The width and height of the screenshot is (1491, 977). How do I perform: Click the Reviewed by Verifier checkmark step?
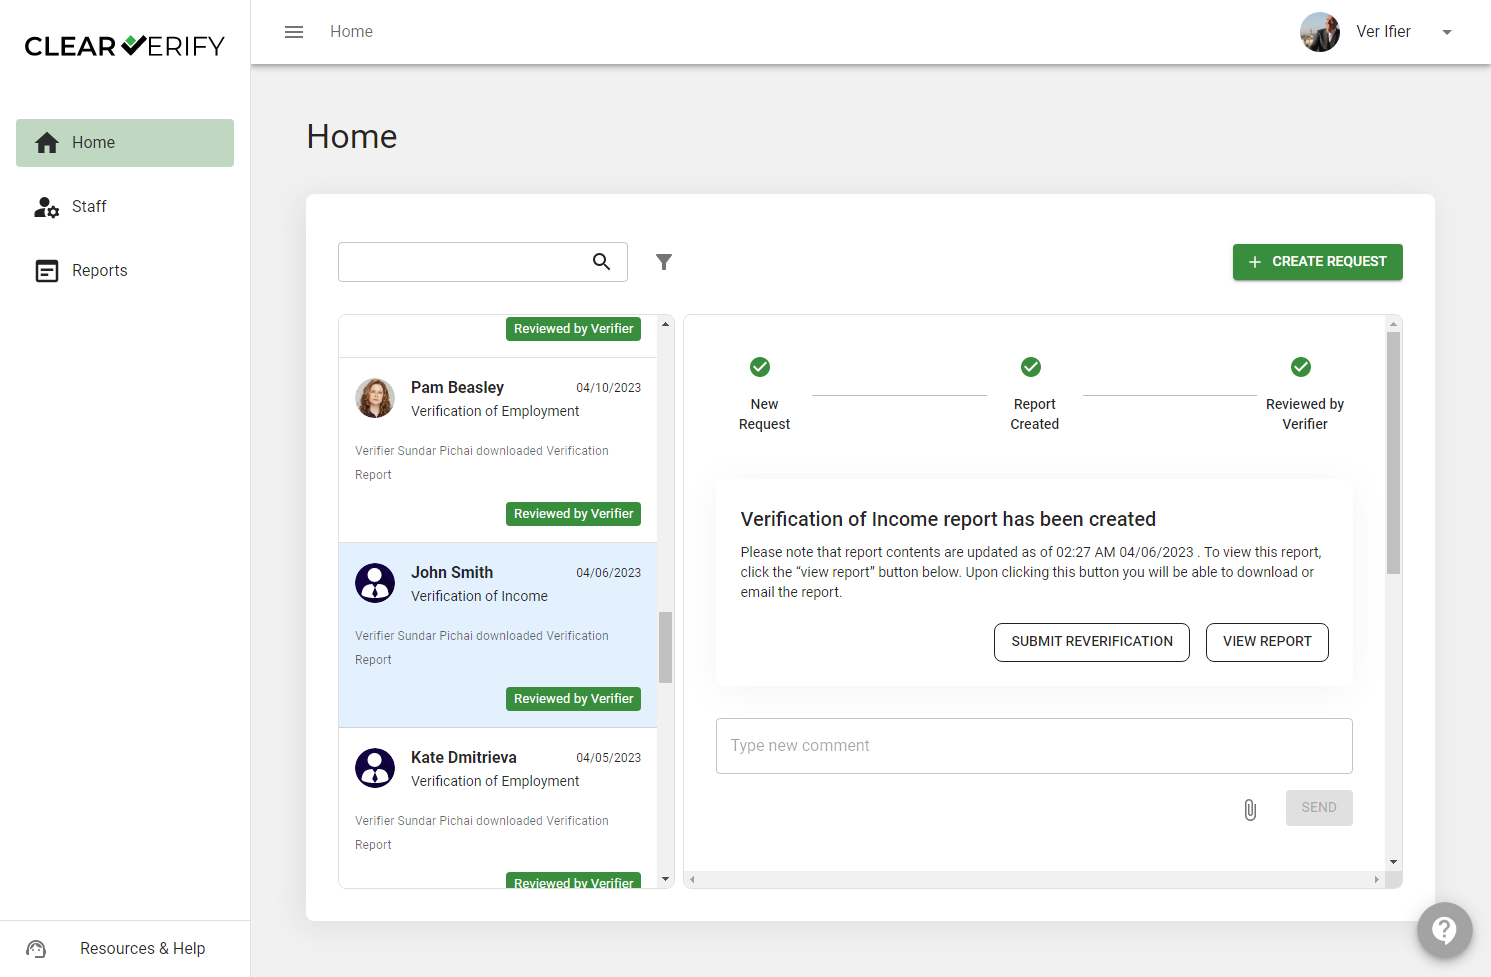click(x=1301, y=367)
